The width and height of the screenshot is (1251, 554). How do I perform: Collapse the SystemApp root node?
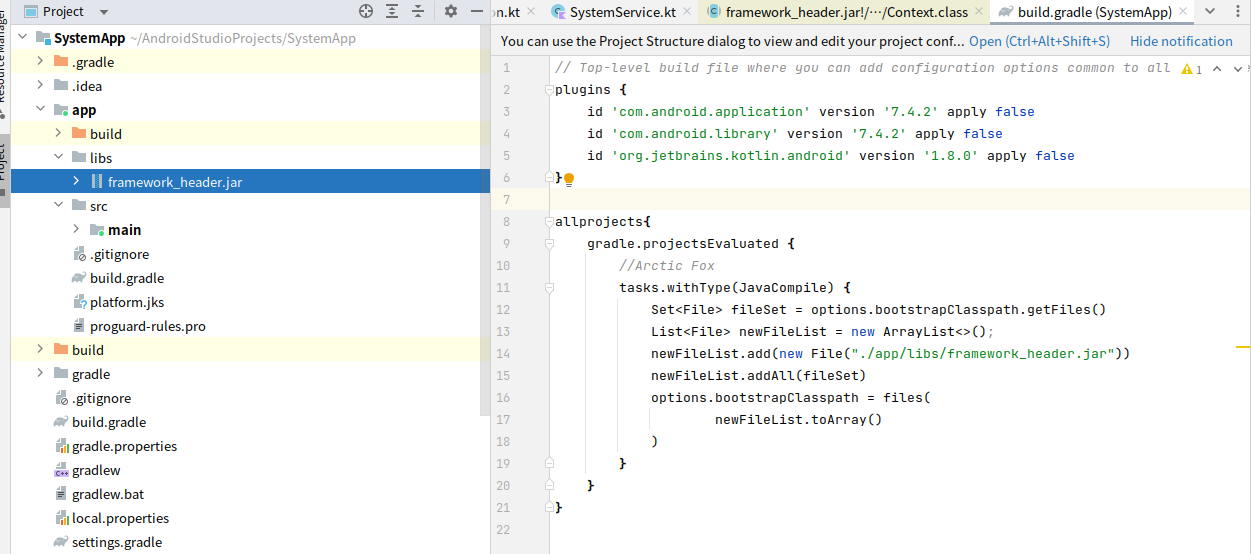pos(22,38)
